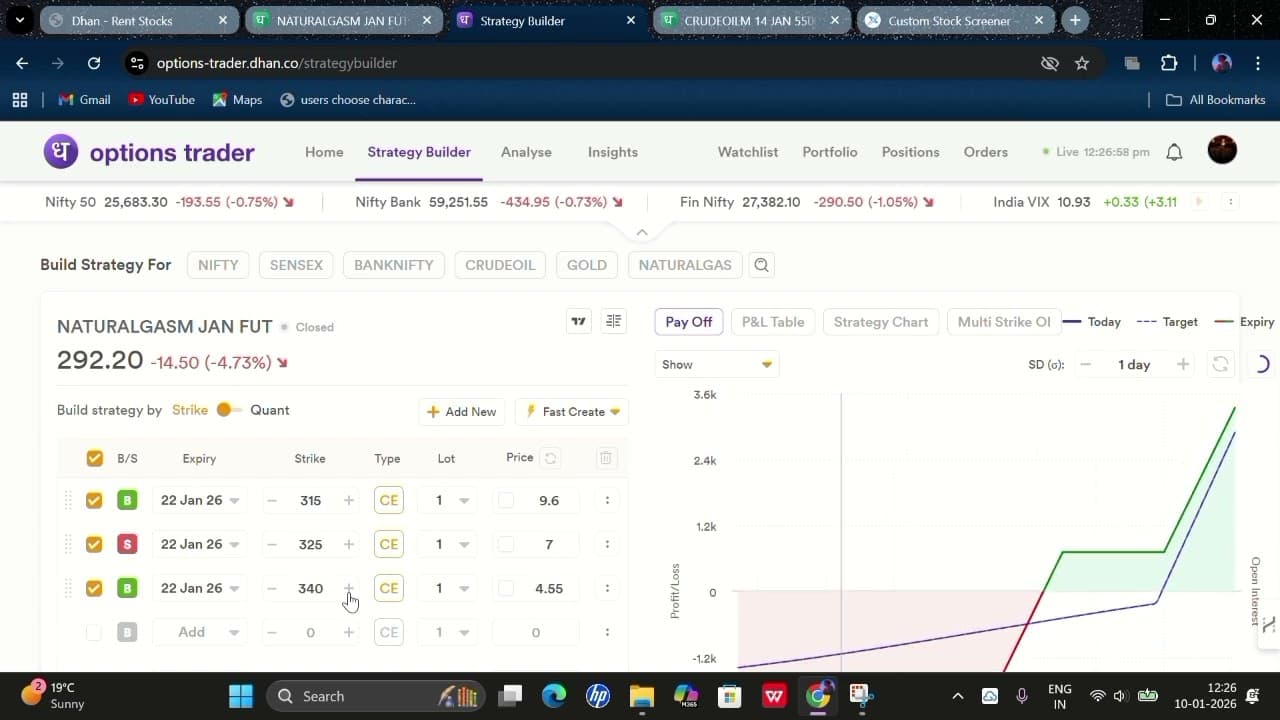Viewport: 1280px width, 720px height.
Task: Refresh prices icon next to Price header
Action: 550,459
